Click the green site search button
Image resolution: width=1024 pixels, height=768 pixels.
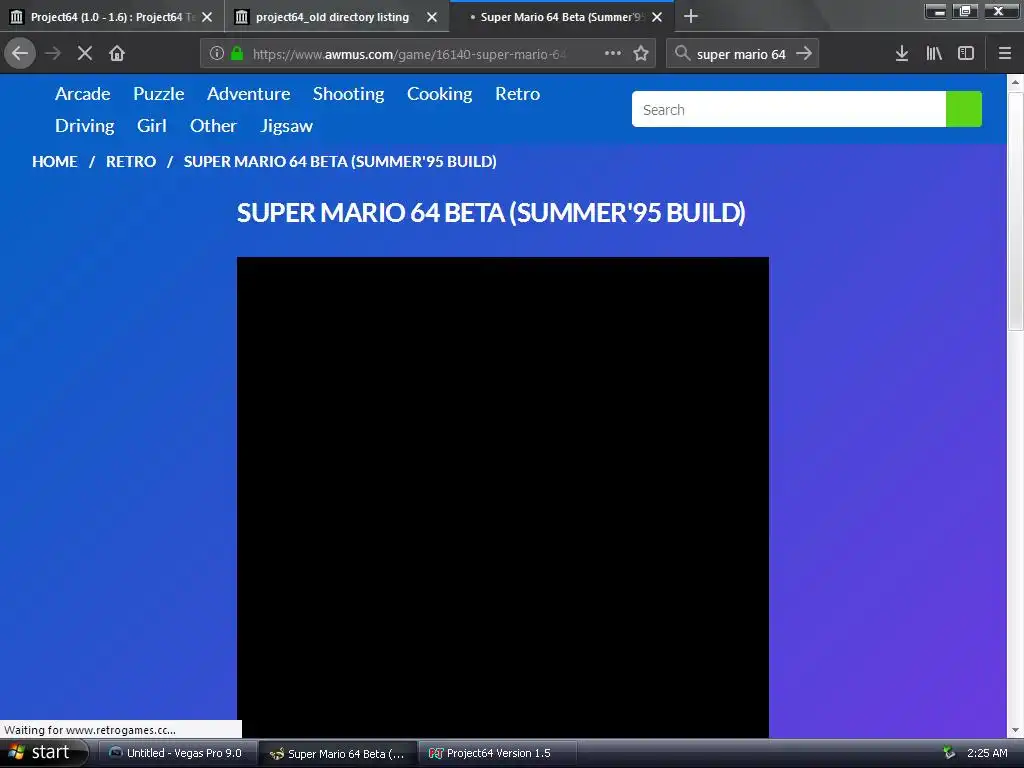pyautogui.click(x=963, y=109)
